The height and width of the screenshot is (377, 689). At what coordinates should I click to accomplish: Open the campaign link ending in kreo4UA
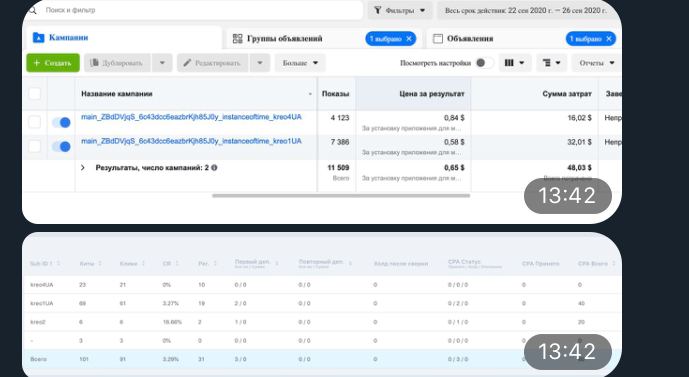coord(191,117)
